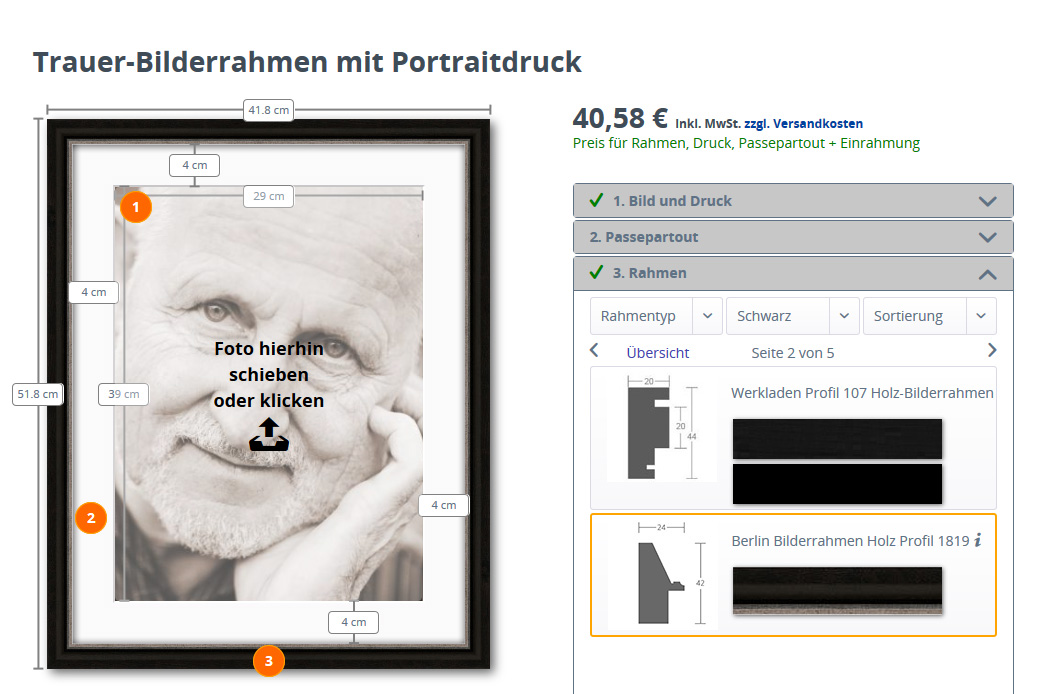Click the zzgl. Versandkosten link
This screenshot has height=694, width=1056.
point(803,124)
